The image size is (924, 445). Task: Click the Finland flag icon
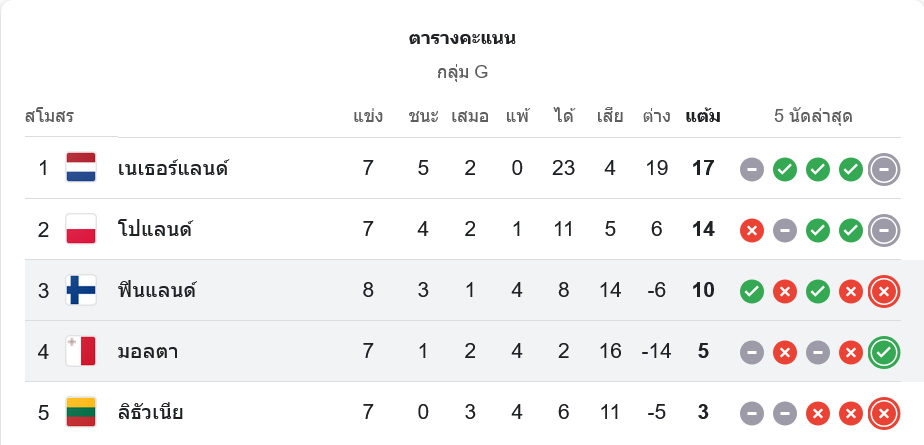point(81,291)
